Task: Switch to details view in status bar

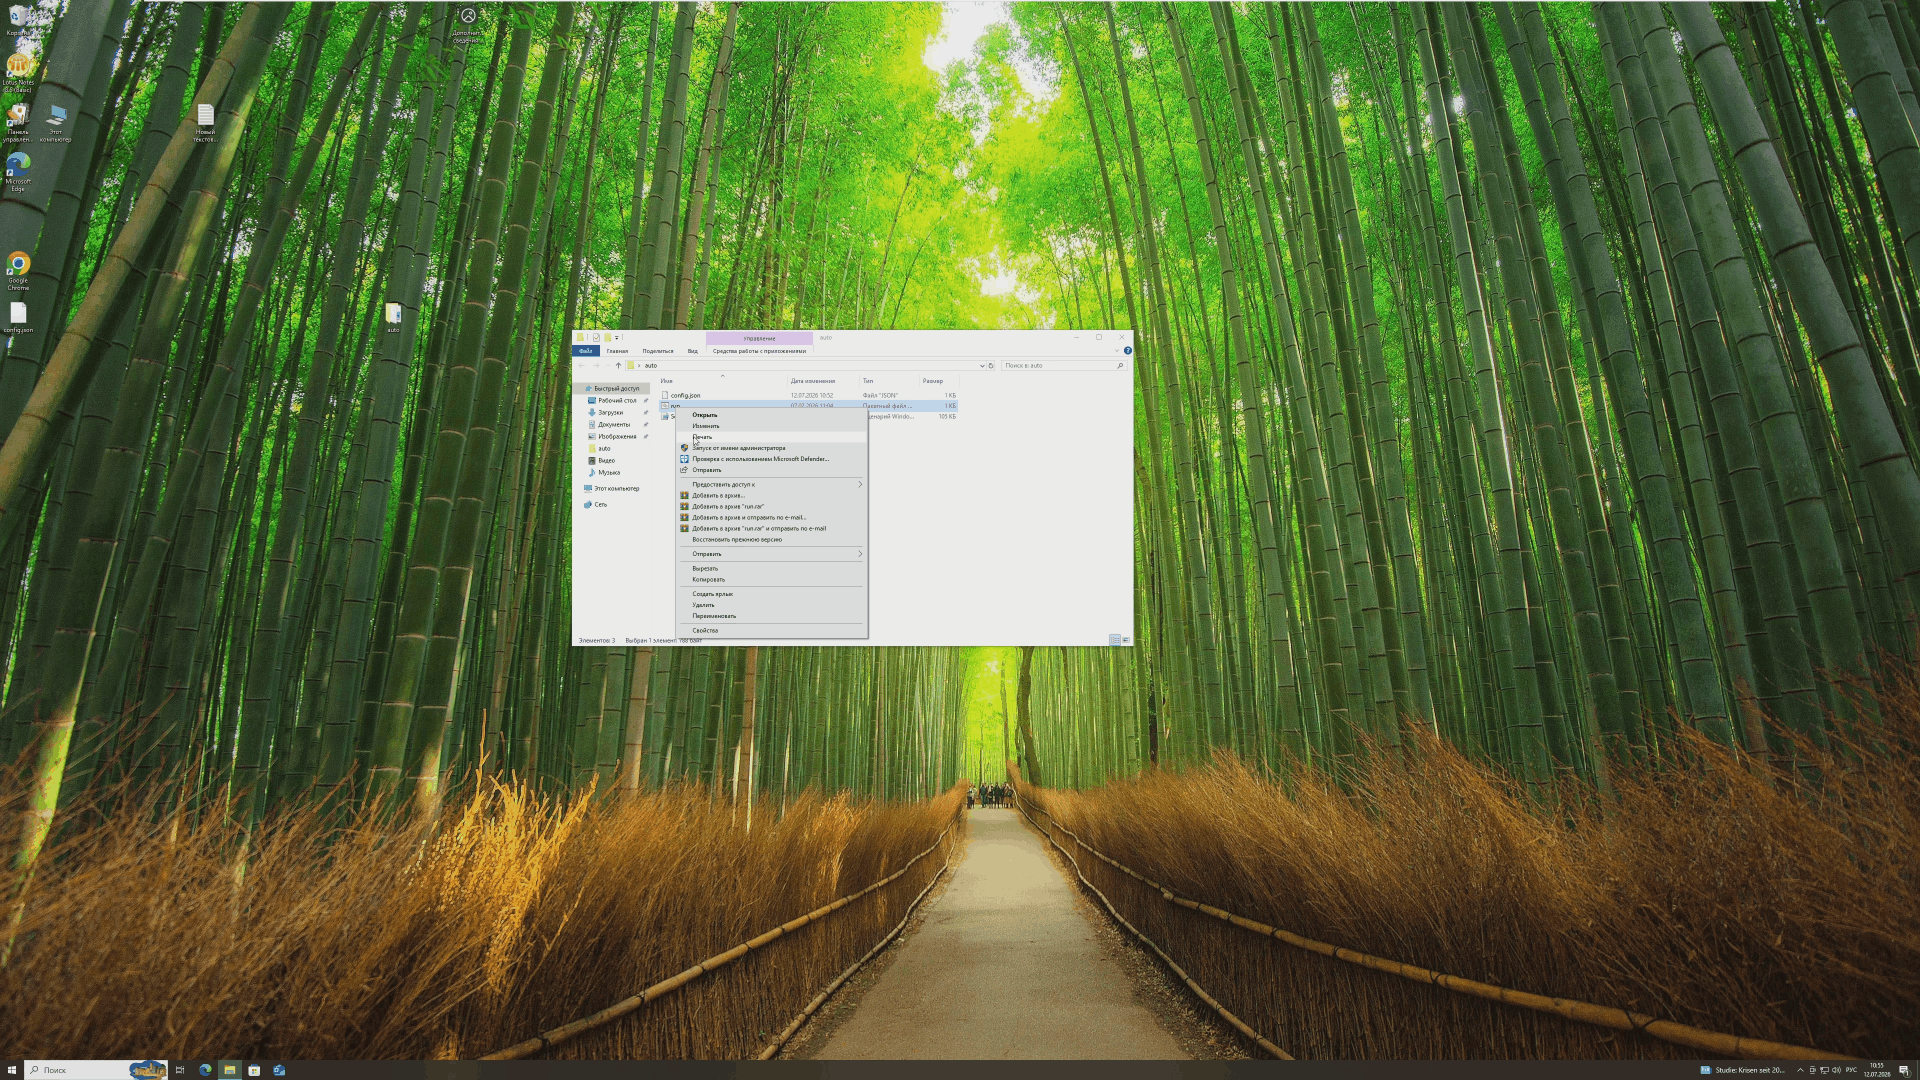Action: 1114,640
